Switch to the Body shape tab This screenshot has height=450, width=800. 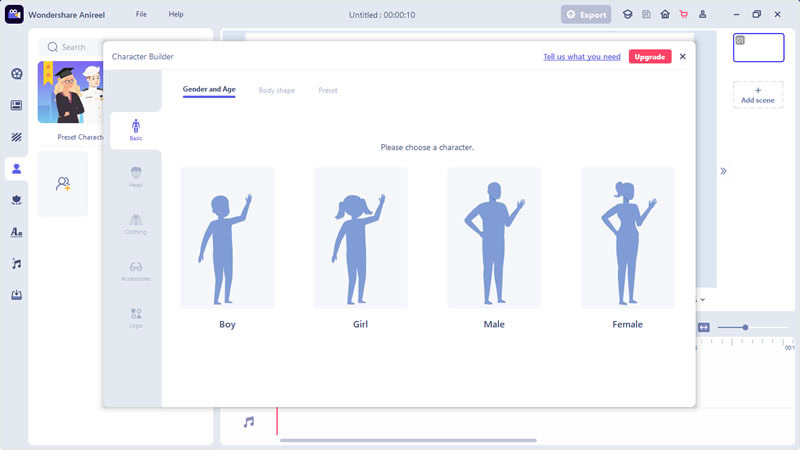click(277, 90)
